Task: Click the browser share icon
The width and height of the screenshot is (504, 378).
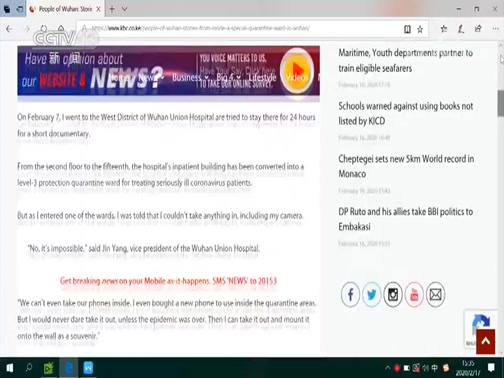Action: [478, 29]
